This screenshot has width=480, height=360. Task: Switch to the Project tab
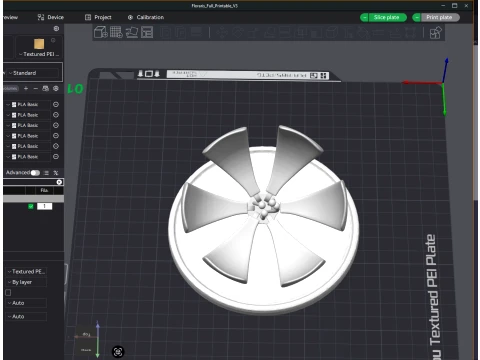(98, 17)
